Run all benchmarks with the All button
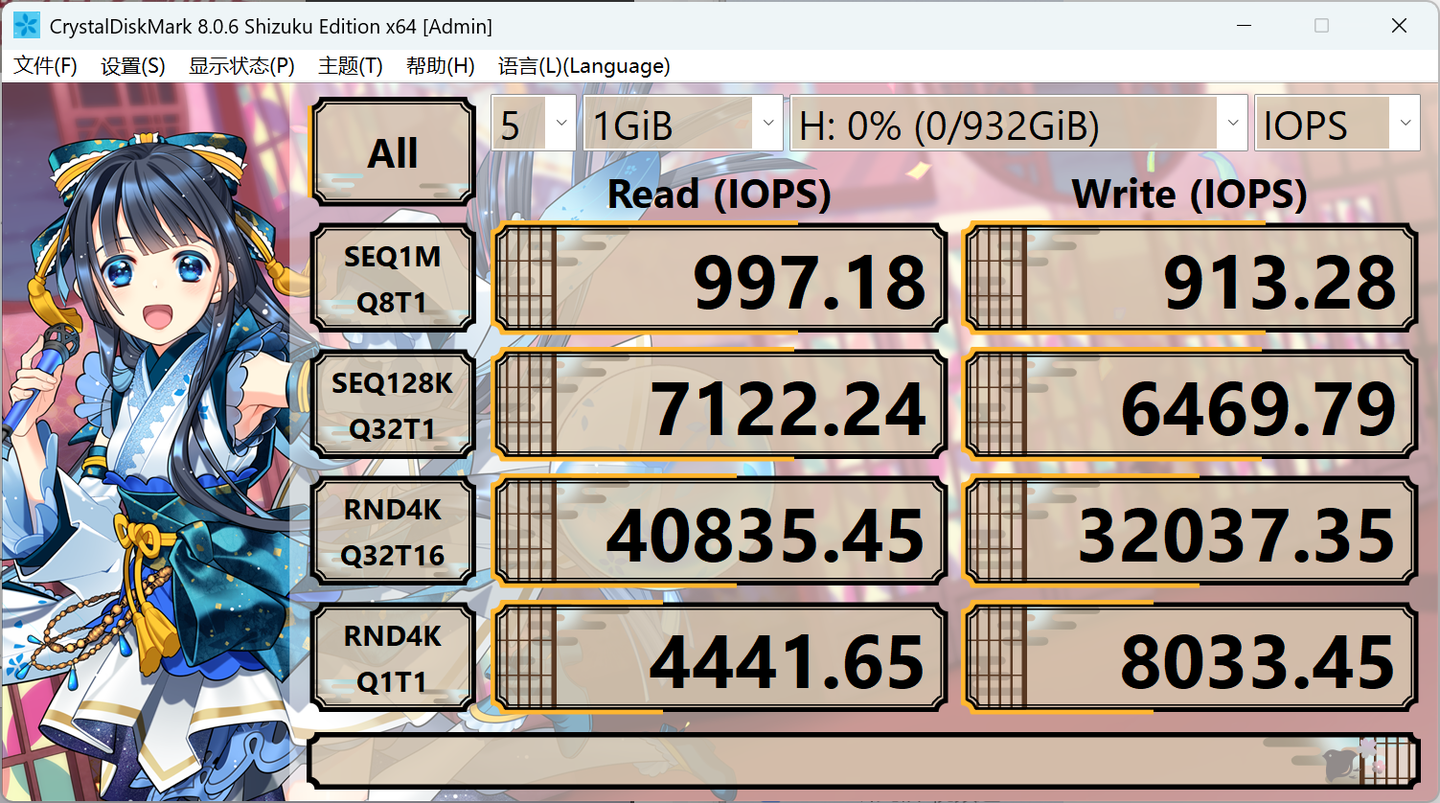The width and height of the screenshot is (1440, 803). pos(393,153)
